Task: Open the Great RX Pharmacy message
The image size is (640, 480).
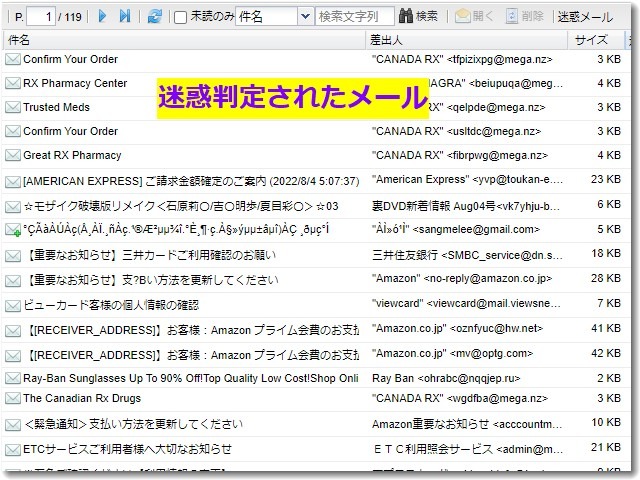Action: (72, 155)
